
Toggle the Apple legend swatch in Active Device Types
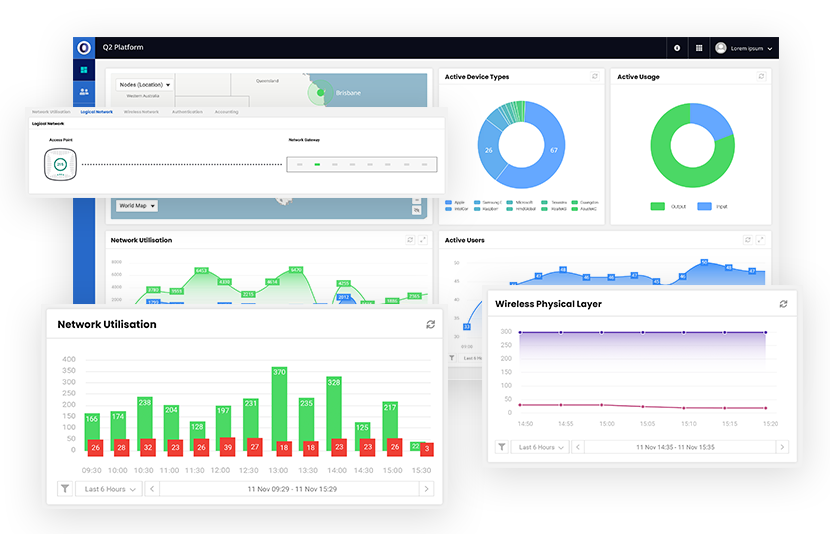[x=448, y=202]
